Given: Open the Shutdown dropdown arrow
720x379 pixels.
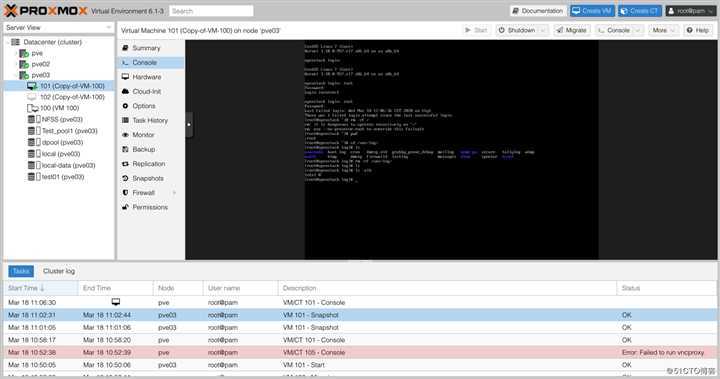Looking at the screenshot, I should point(543,30).
